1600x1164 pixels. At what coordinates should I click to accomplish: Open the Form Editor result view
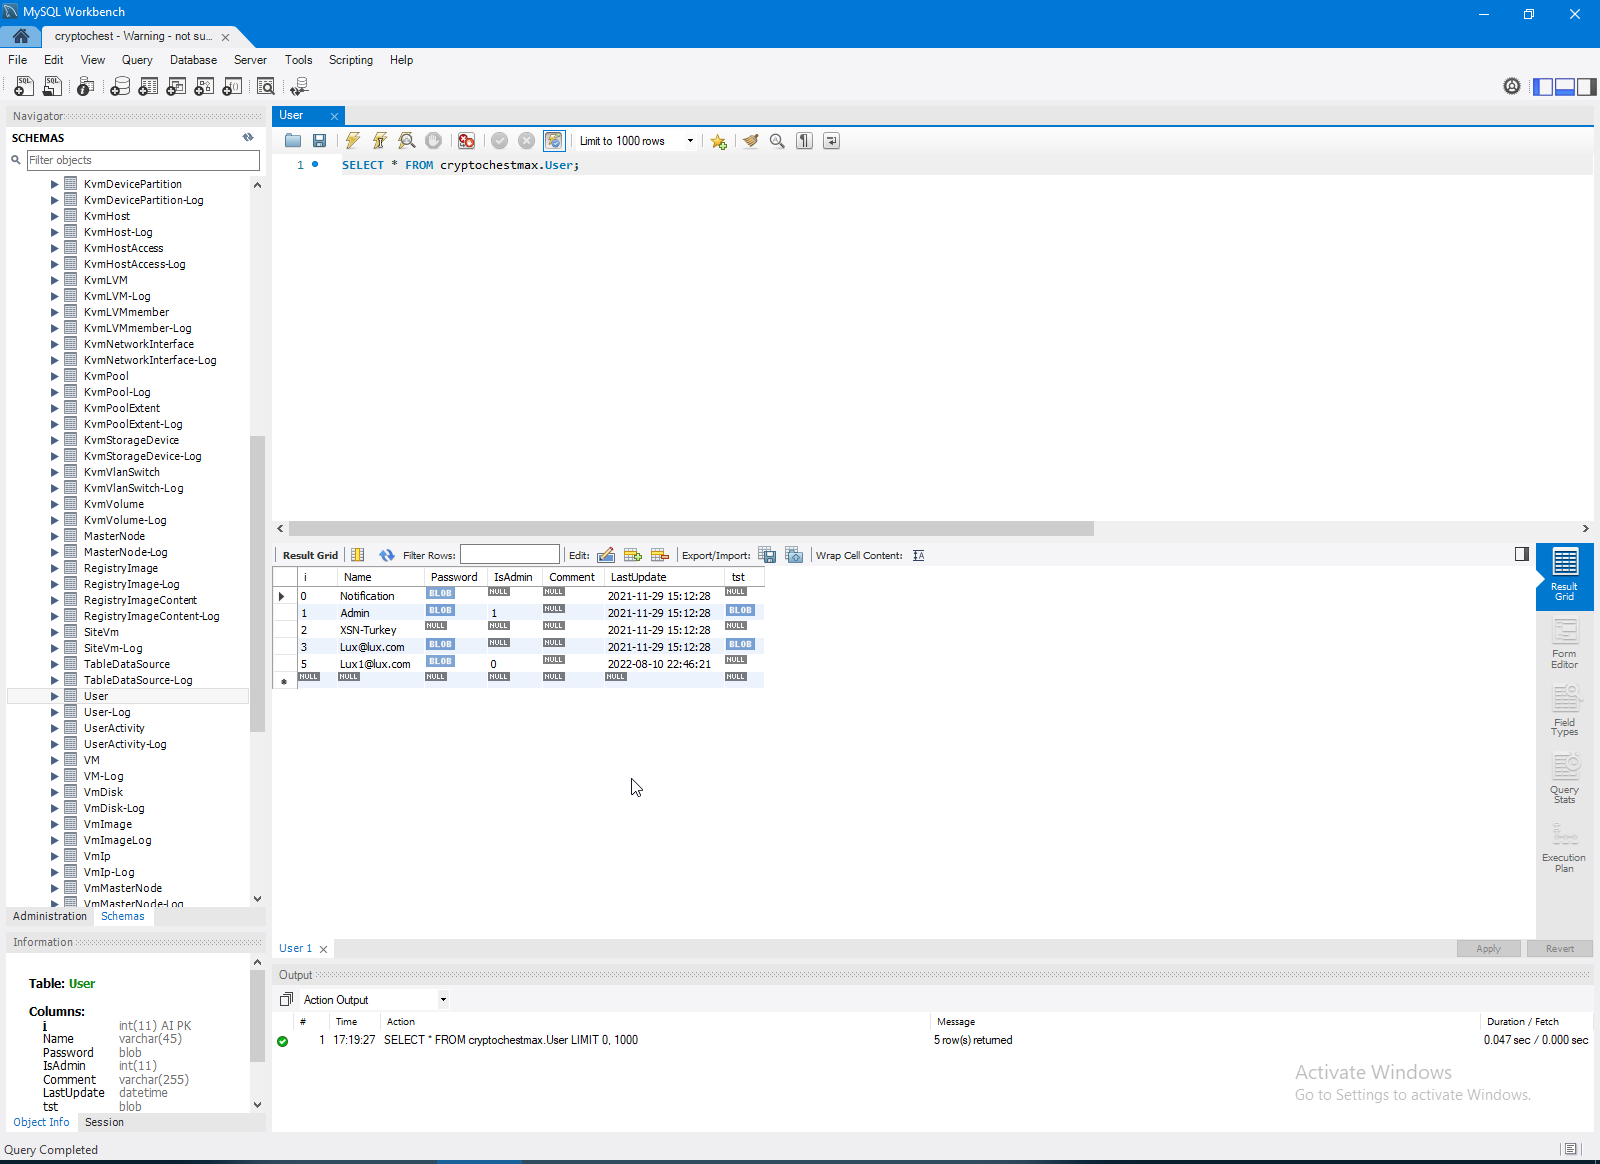[x=1565, y=644]
